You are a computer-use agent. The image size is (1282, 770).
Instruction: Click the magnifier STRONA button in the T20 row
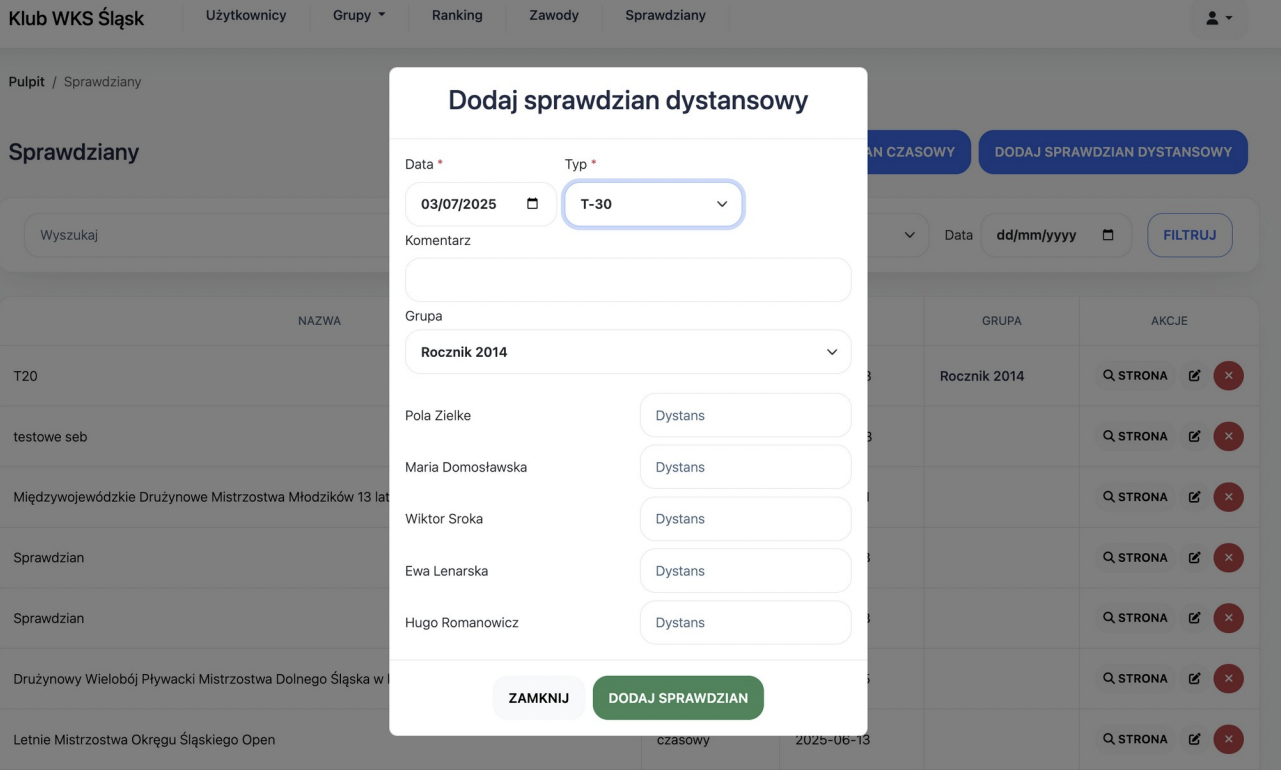[1135, 376]
